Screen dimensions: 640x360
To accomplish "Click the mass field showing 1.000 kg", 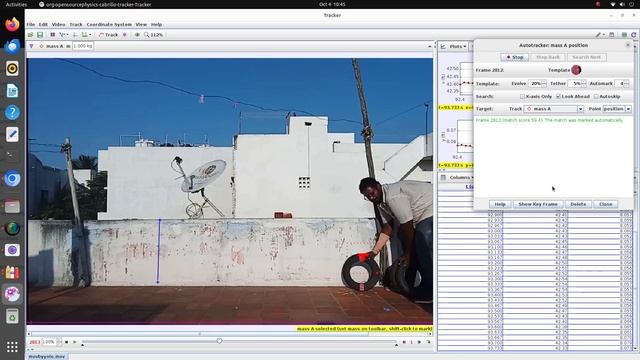I will pos(83,46).
